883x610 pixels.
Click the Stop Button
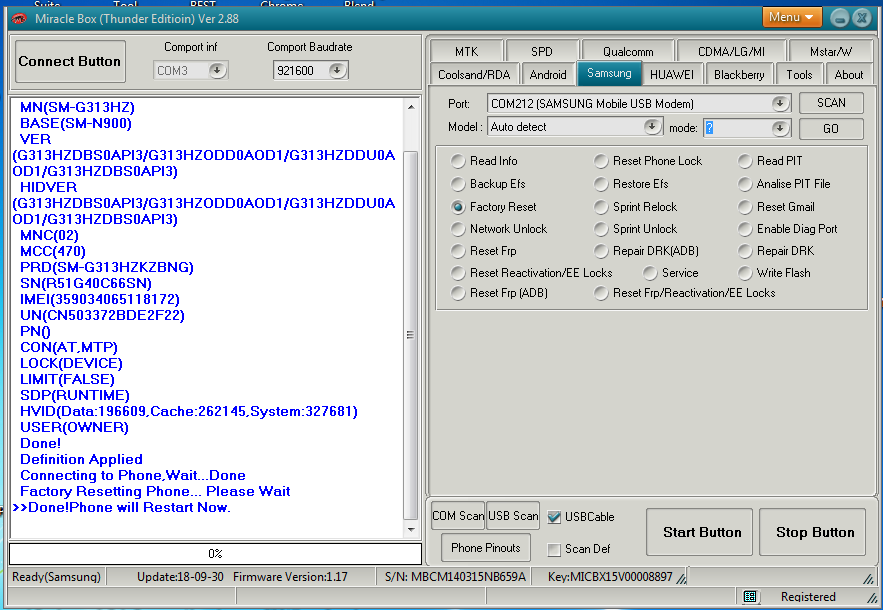pyautogui.click(x=813, y=532)
